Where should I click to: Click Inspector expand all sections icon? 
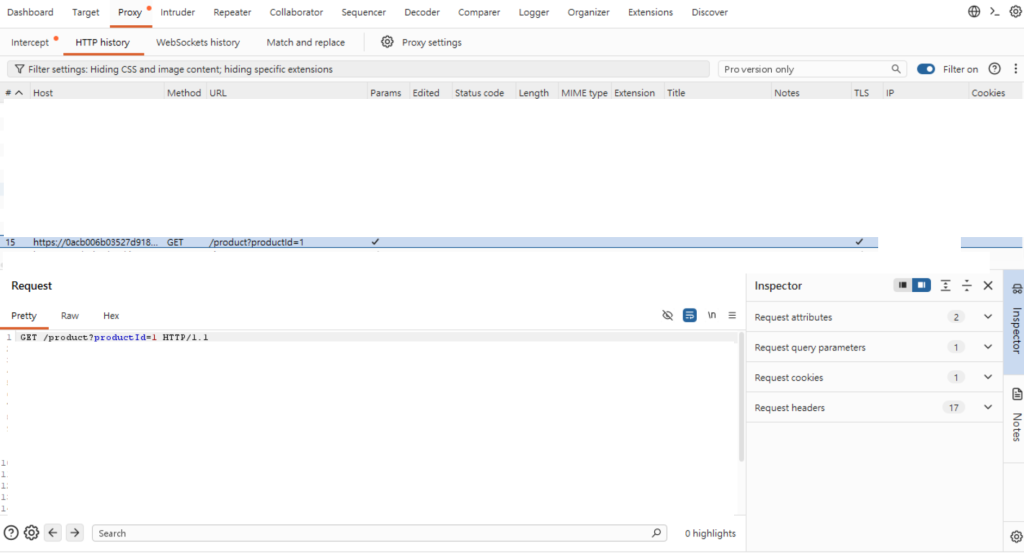point(946,285)
